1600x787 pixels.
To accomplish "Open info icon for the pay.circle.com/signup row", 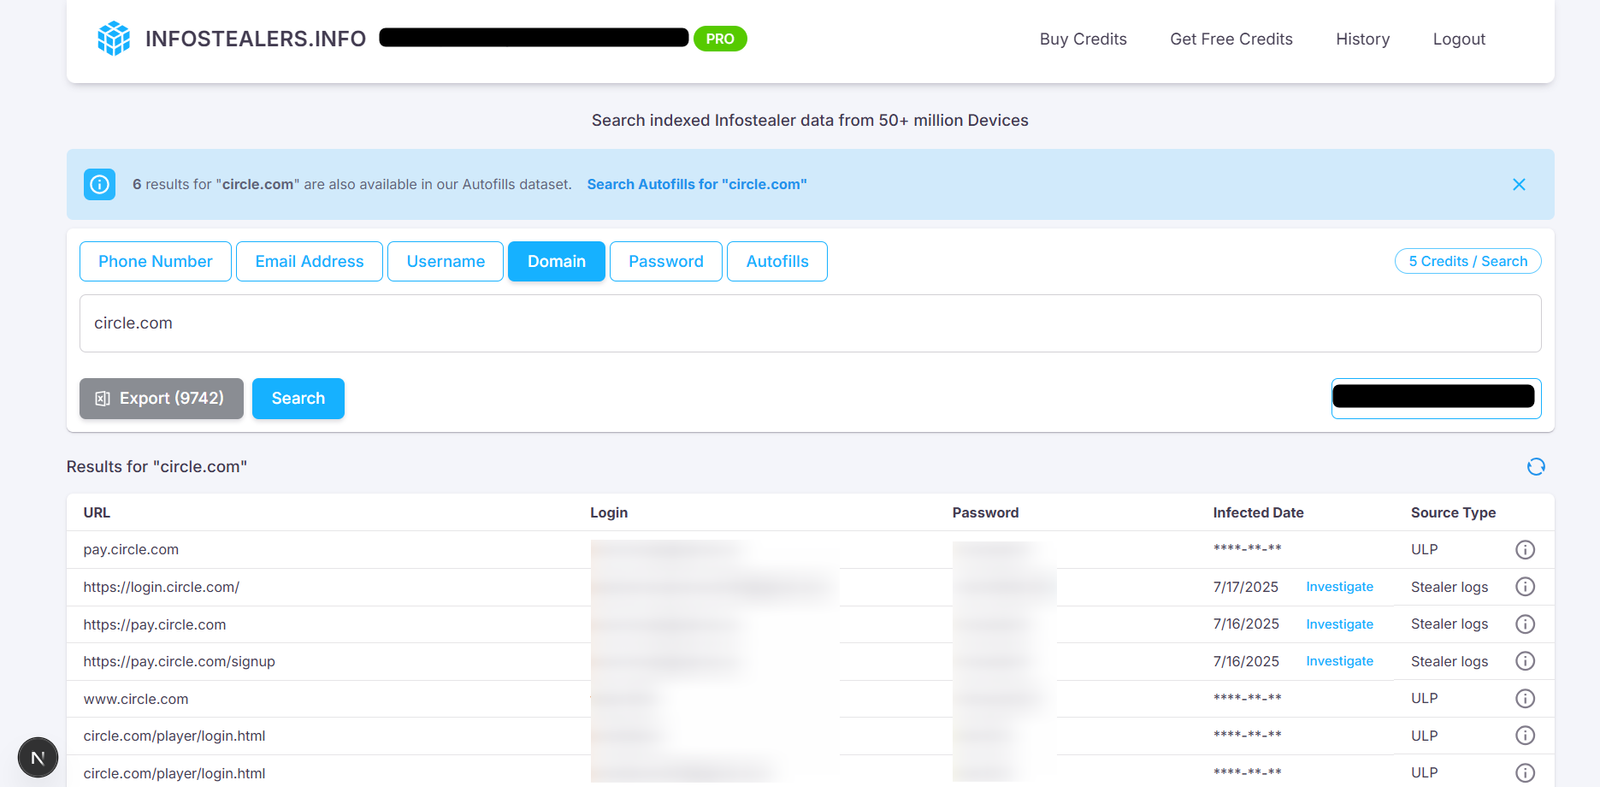I will [1525, 661].
